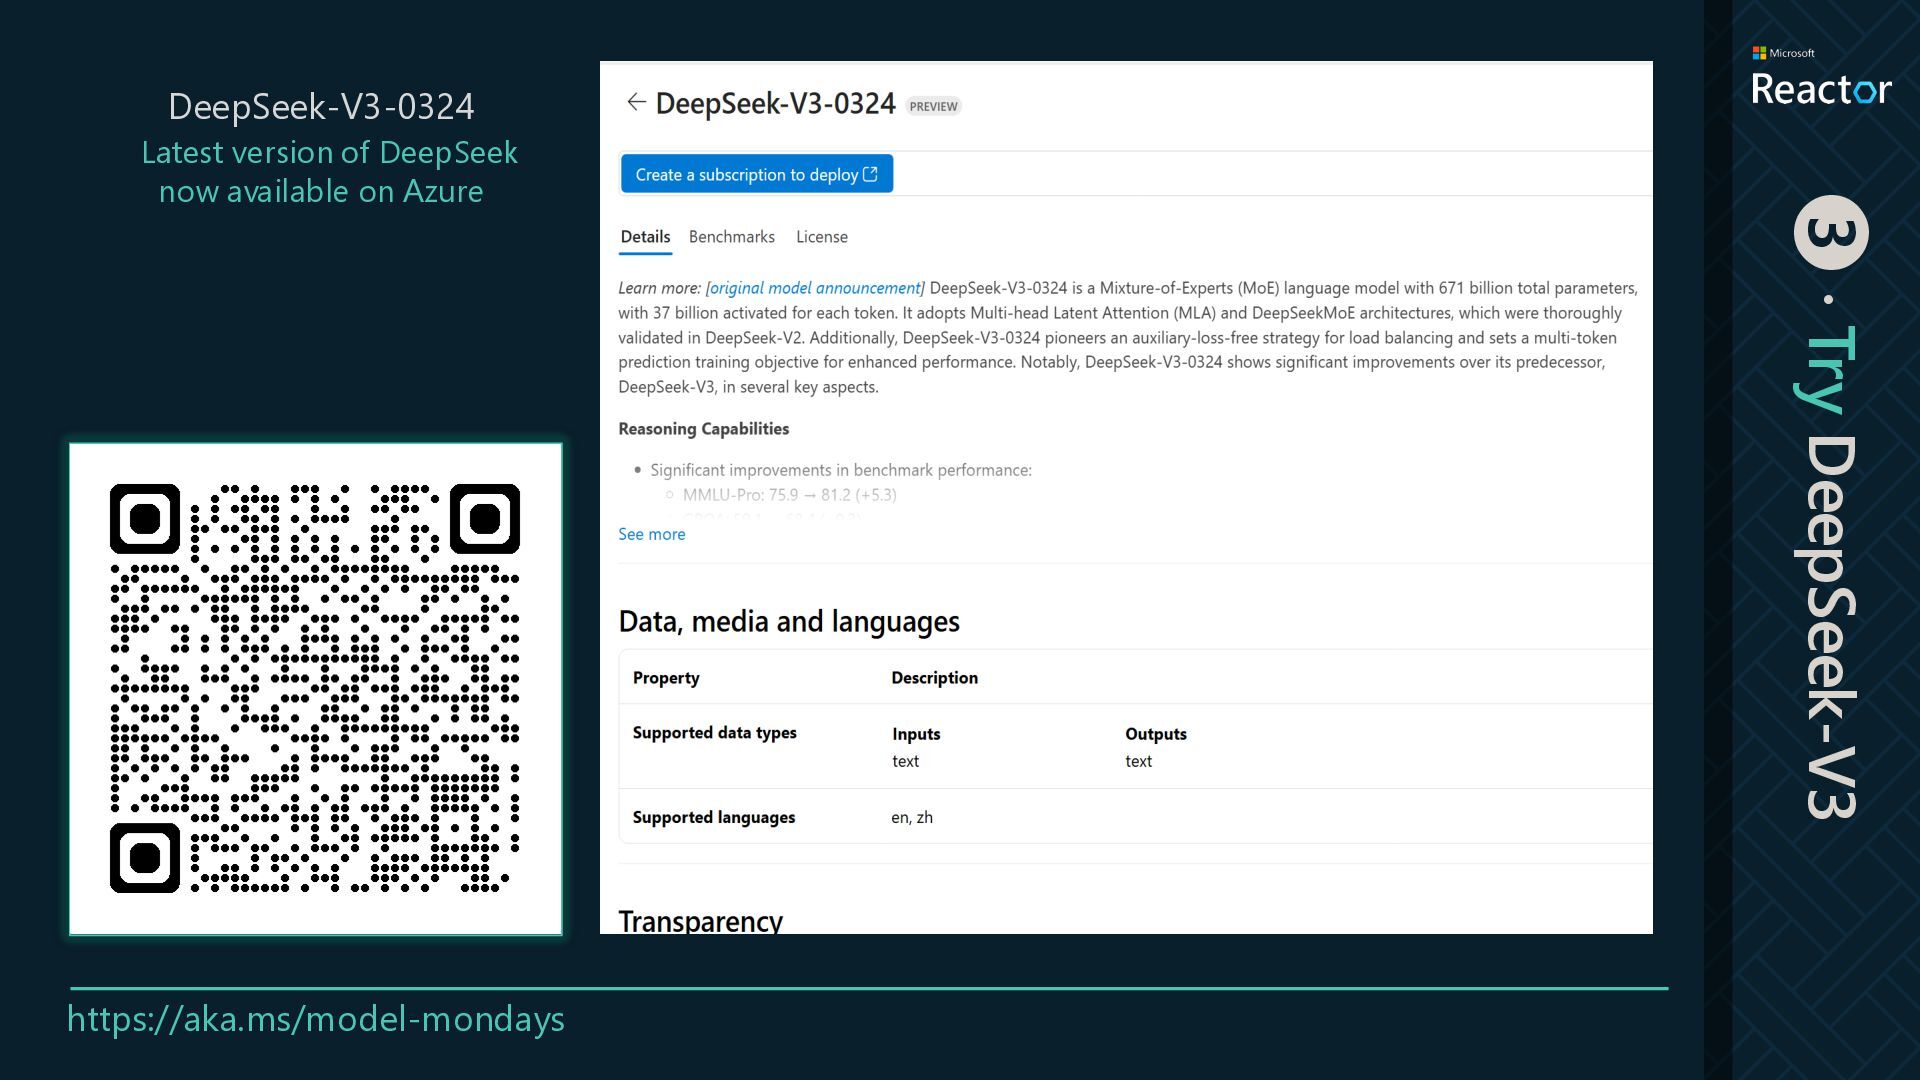The height and width of the screenshot is (1080, 1920).
Task: Click the Transparency section heading
Action: 700,920
